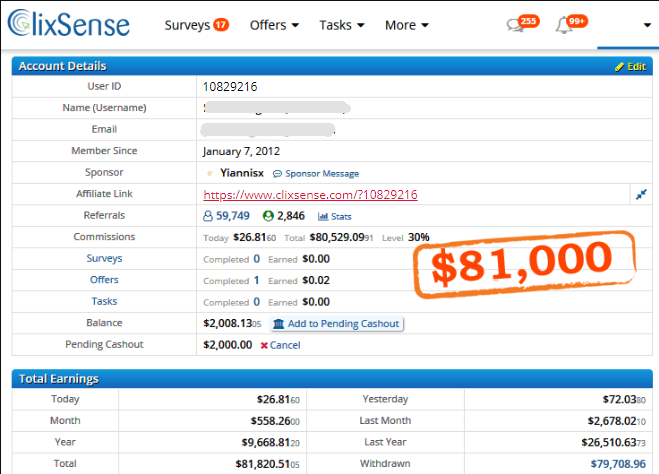Screen dimensions: 659x474
Task: Click the Total Earnings panel header
Action: [332, 379]
